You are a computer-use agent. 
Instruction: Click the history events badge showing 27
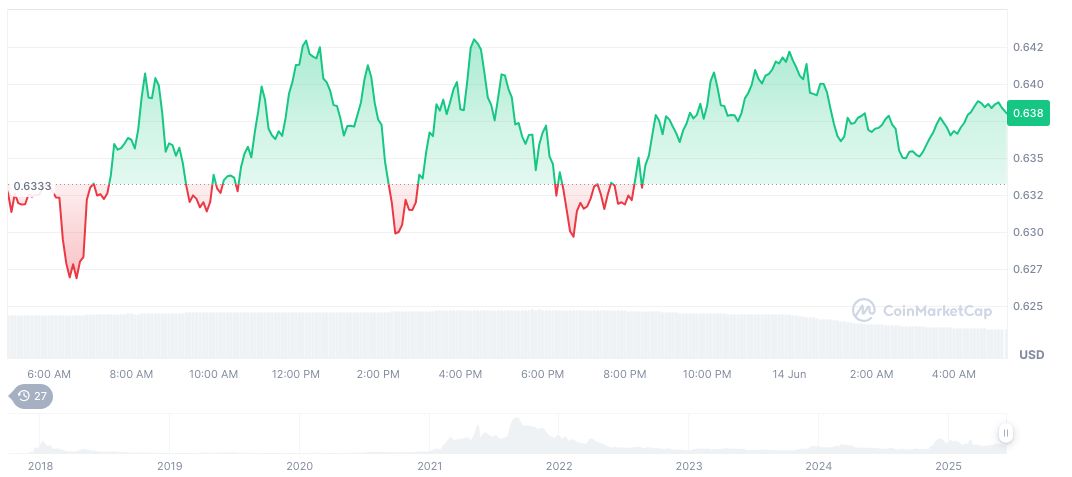[x=32, y=396]
